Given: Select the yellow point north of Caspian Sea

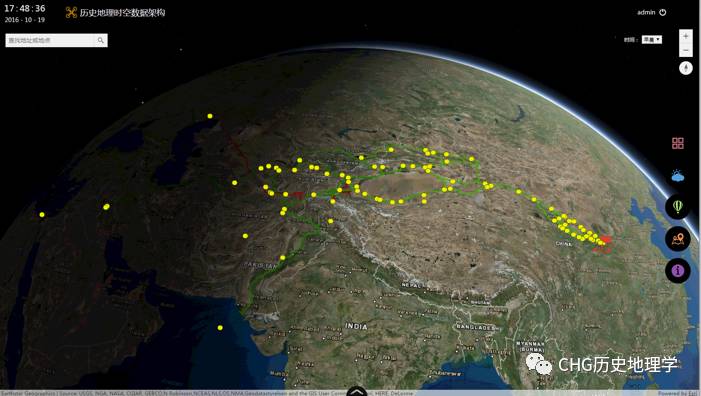Looking at the screenshot, I should tap(210, 116).
